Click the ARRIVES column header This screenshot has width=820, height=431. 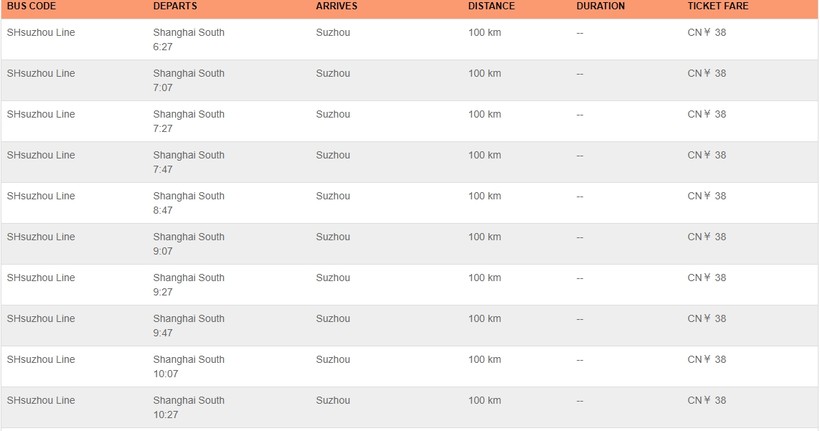tap(336, 6)
